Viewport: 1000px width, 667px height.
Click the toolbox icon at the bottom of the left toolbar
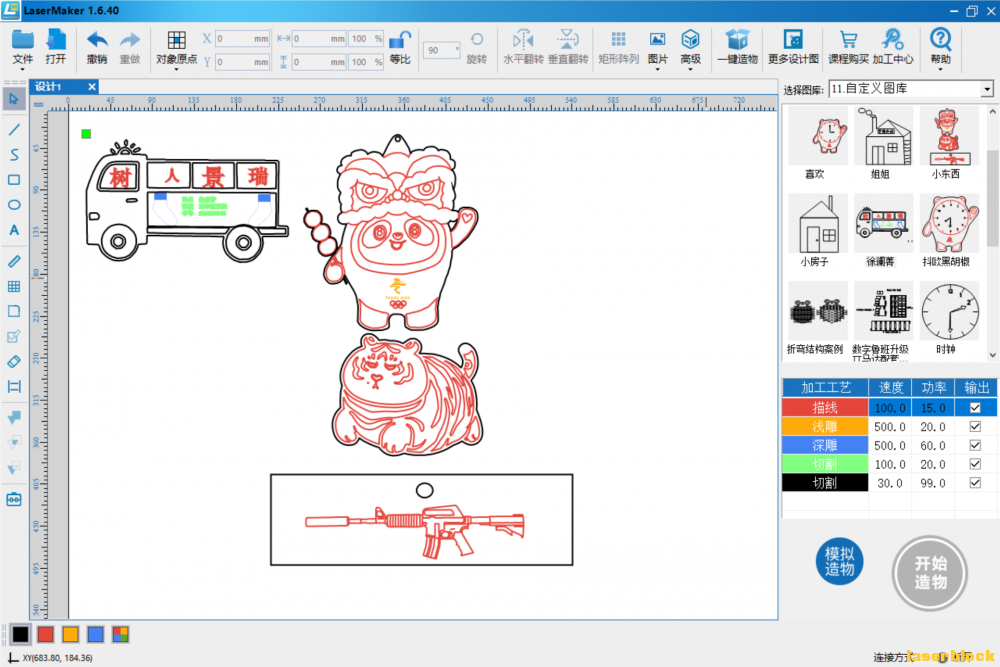[14, 499]
